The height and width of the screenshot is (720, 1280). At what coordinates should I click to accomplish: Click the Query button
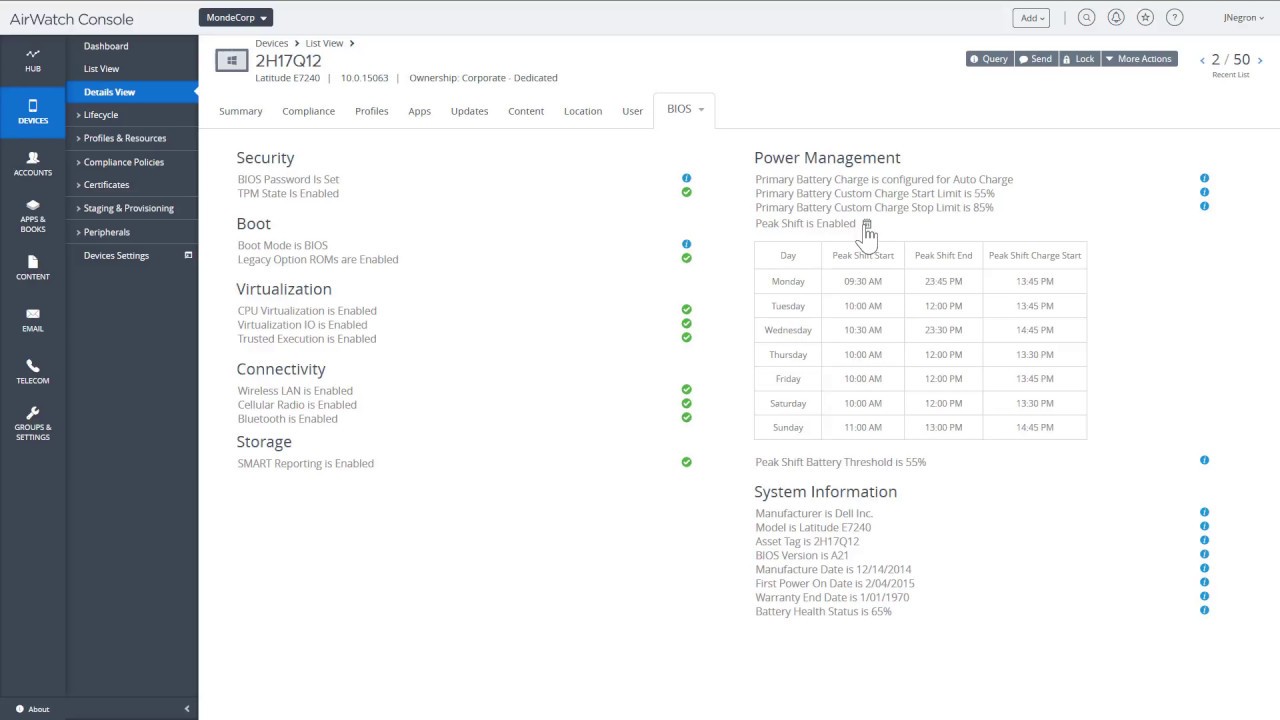[990, 59]
